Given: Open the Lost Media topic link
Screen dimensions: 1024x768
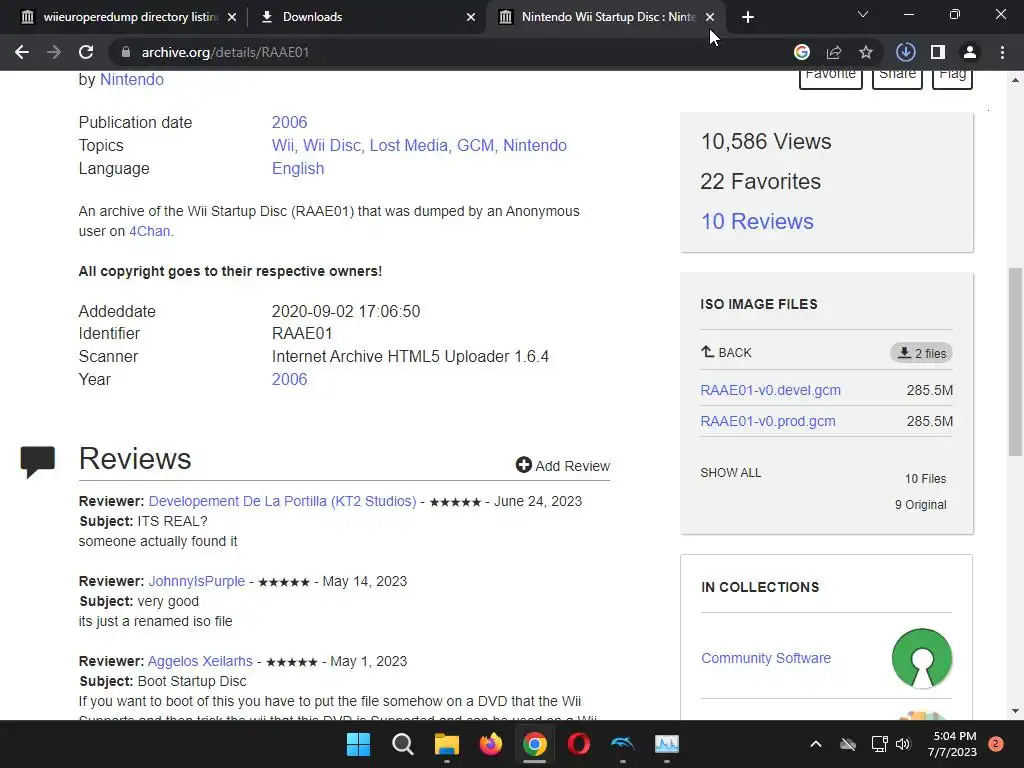Looking at the screenshot, I should click(409, 145).
